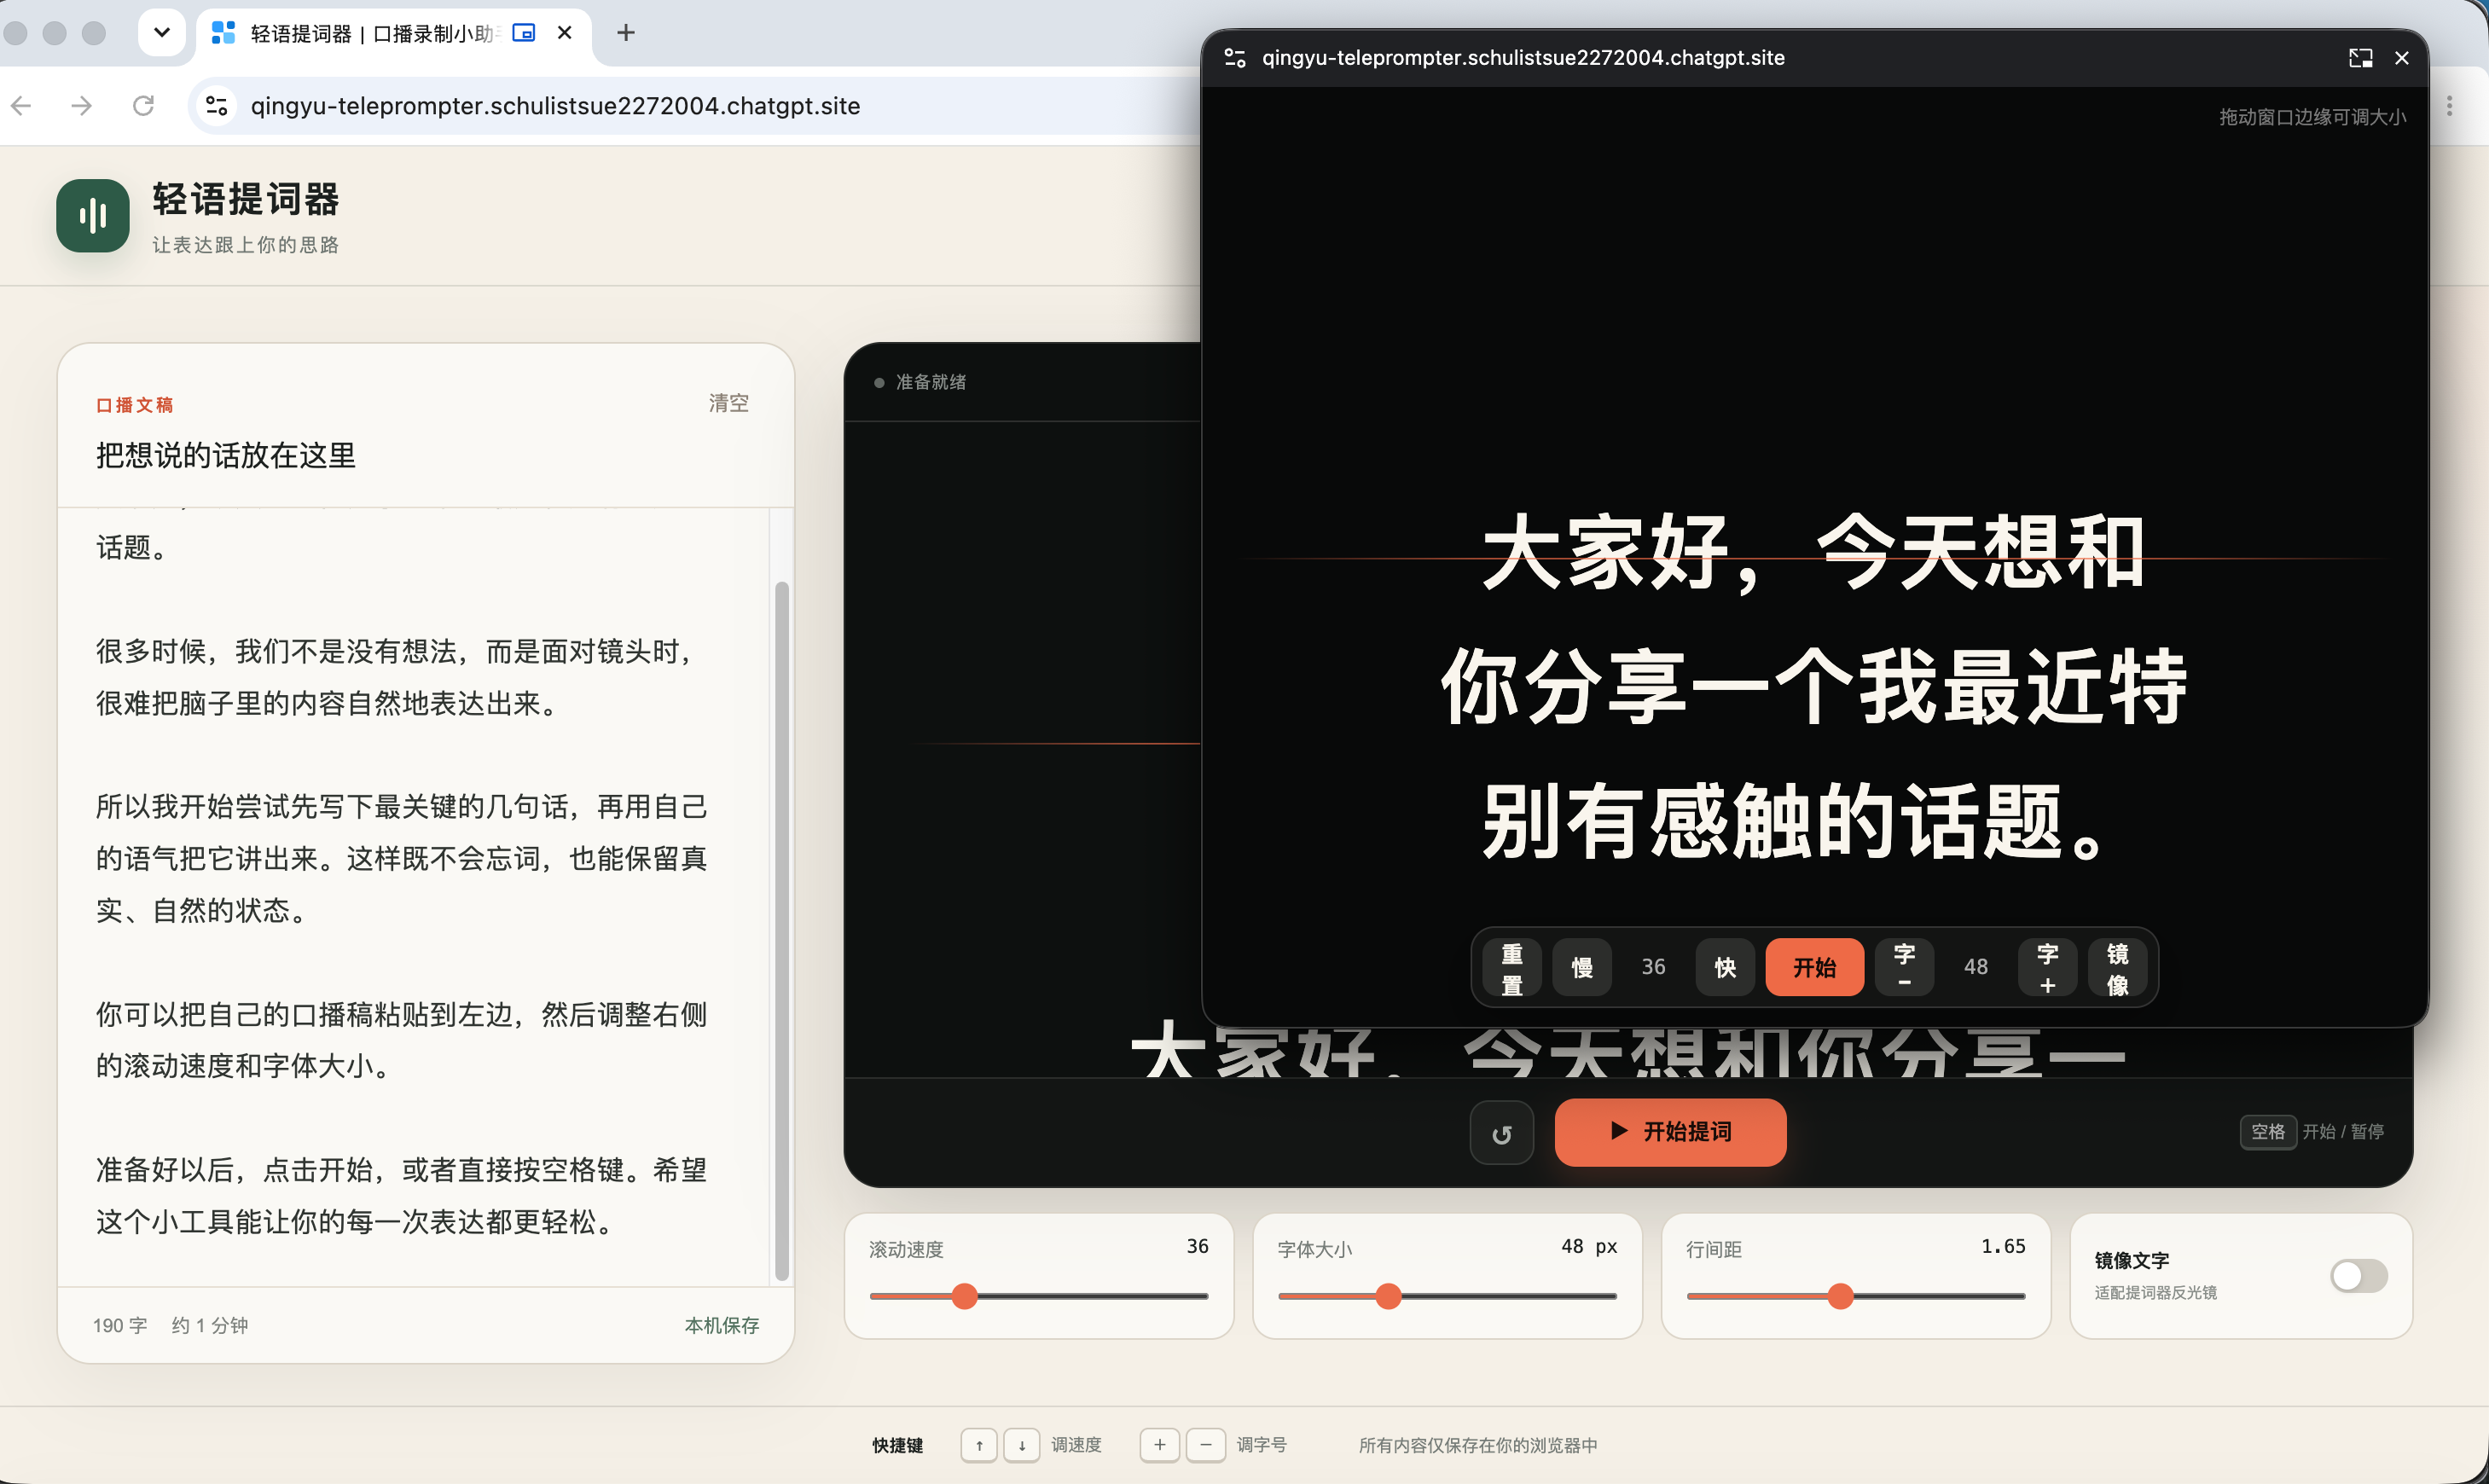
Task: Click 字− to decrease font in popup
Action: 1904,968
